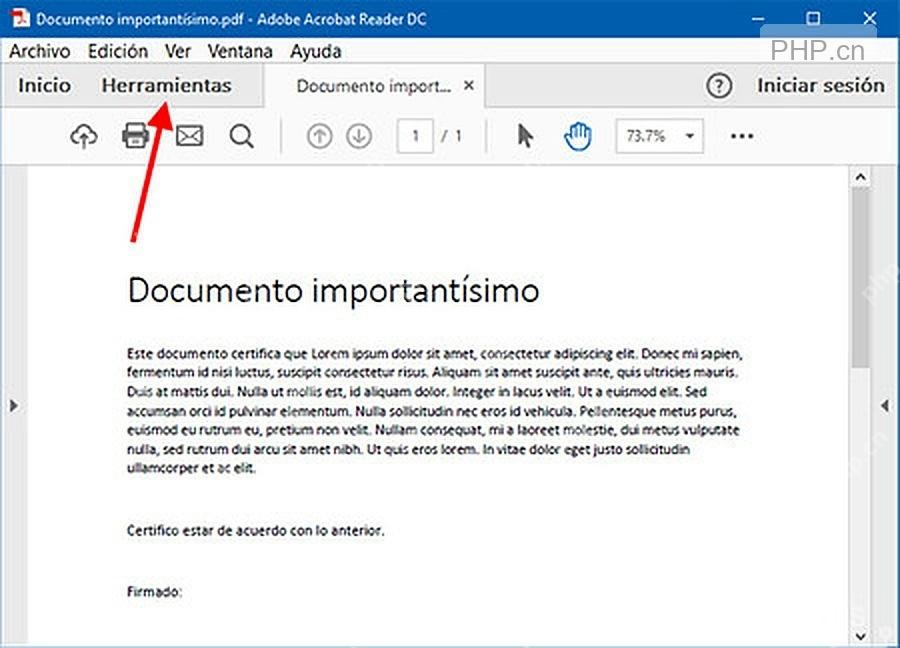Open the Edición menu
Screen dimensions: 900x648
[118, 52]
